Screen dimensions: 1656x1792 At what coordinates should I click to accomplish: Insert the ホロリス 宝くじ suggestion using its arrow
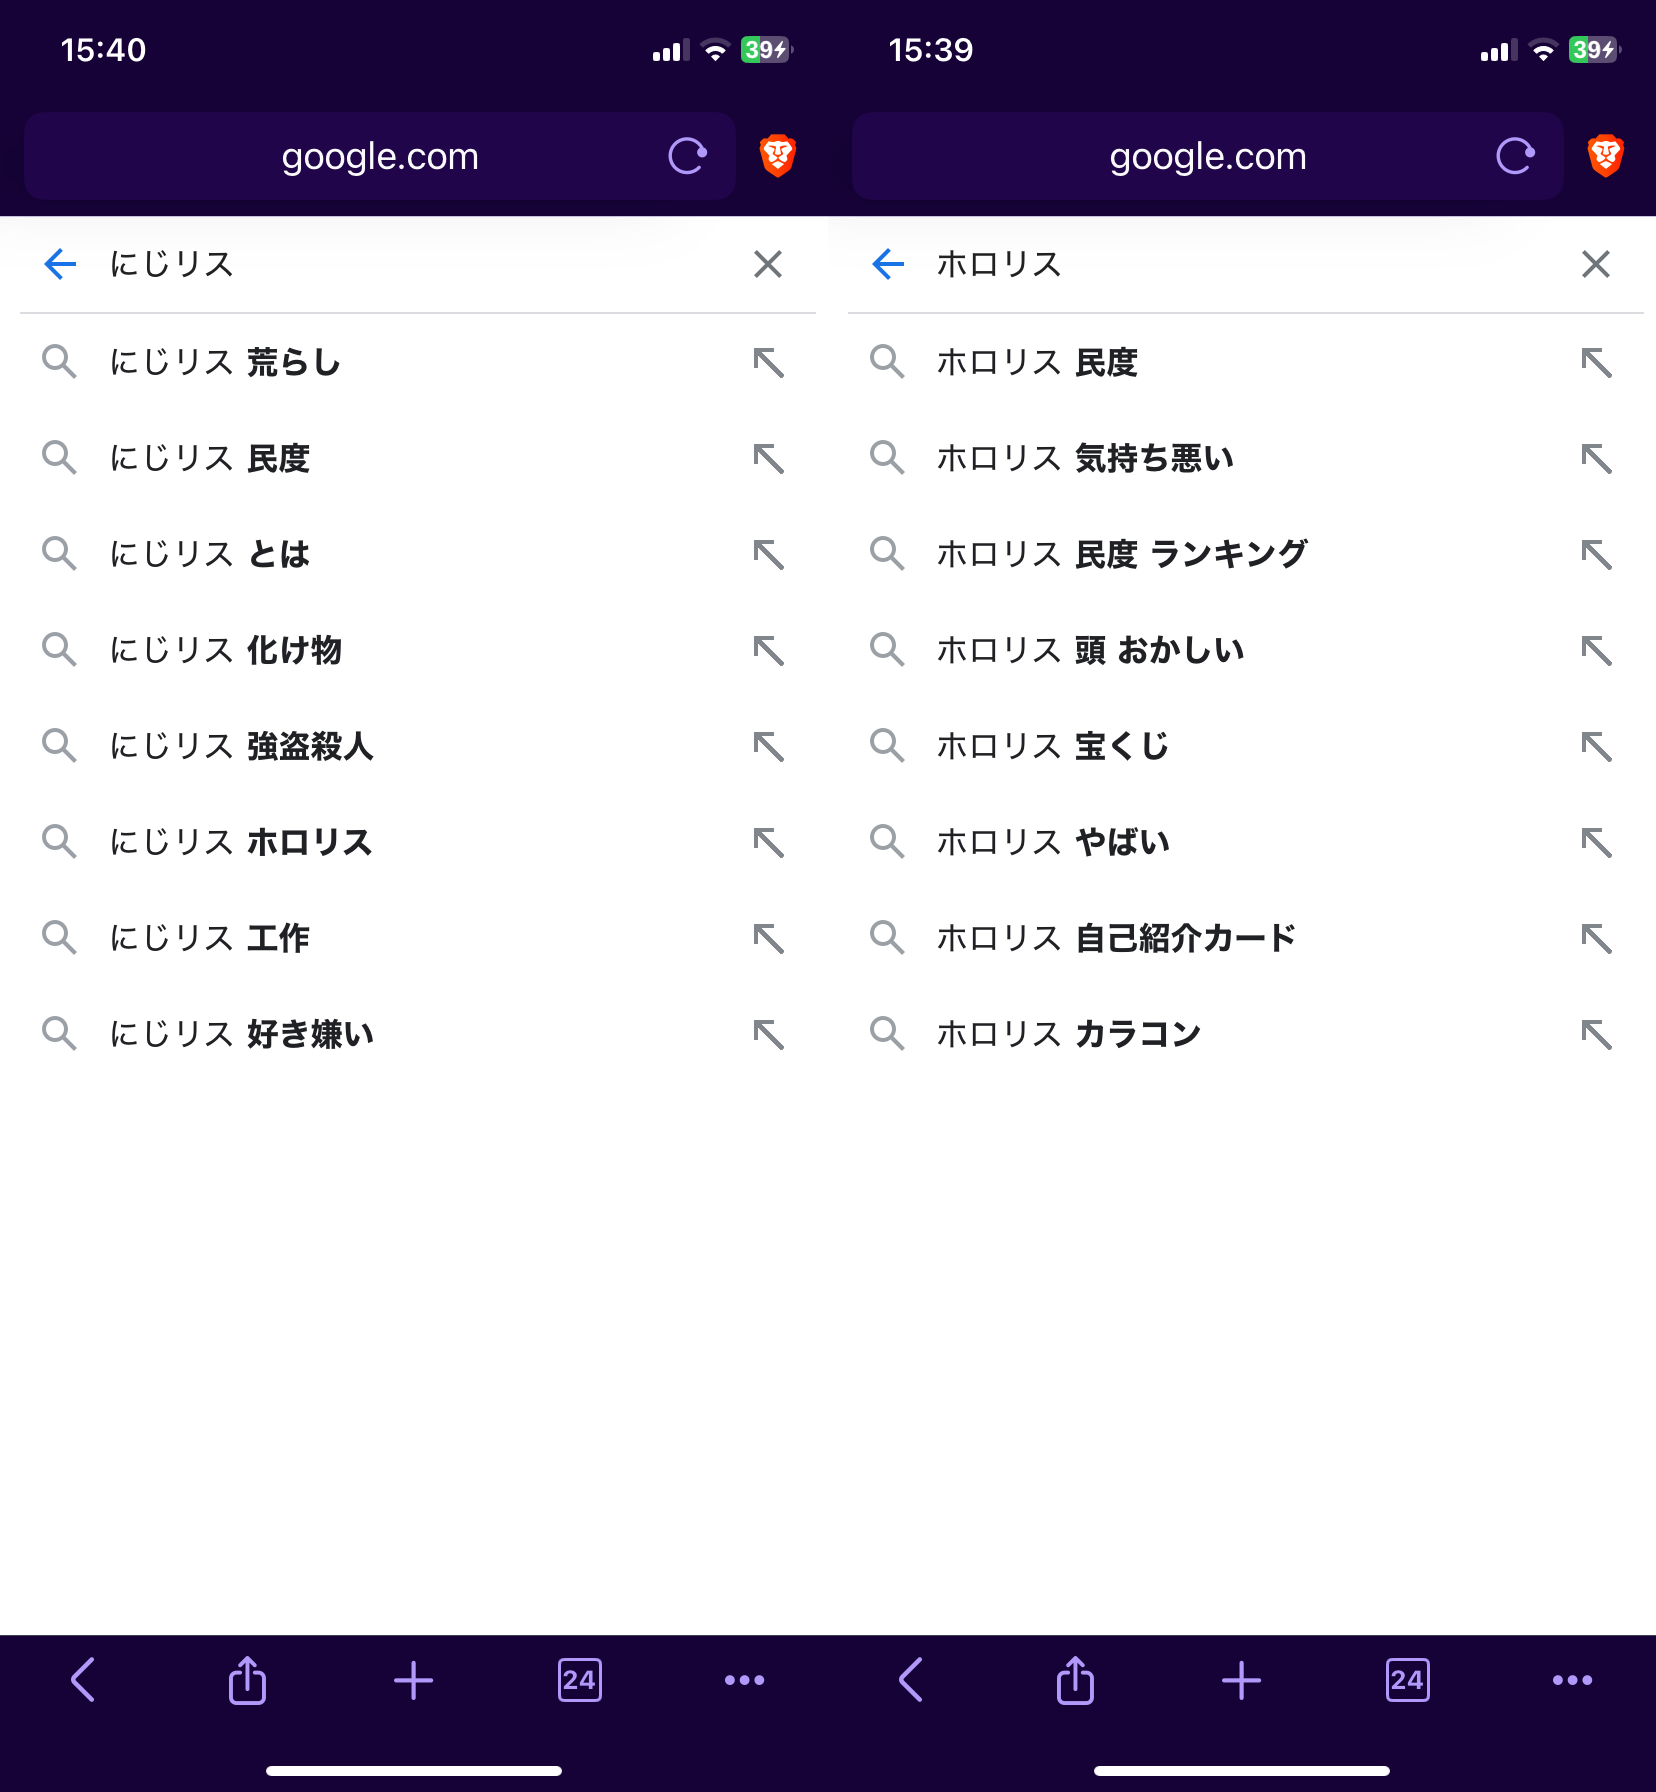(1596, 746)
